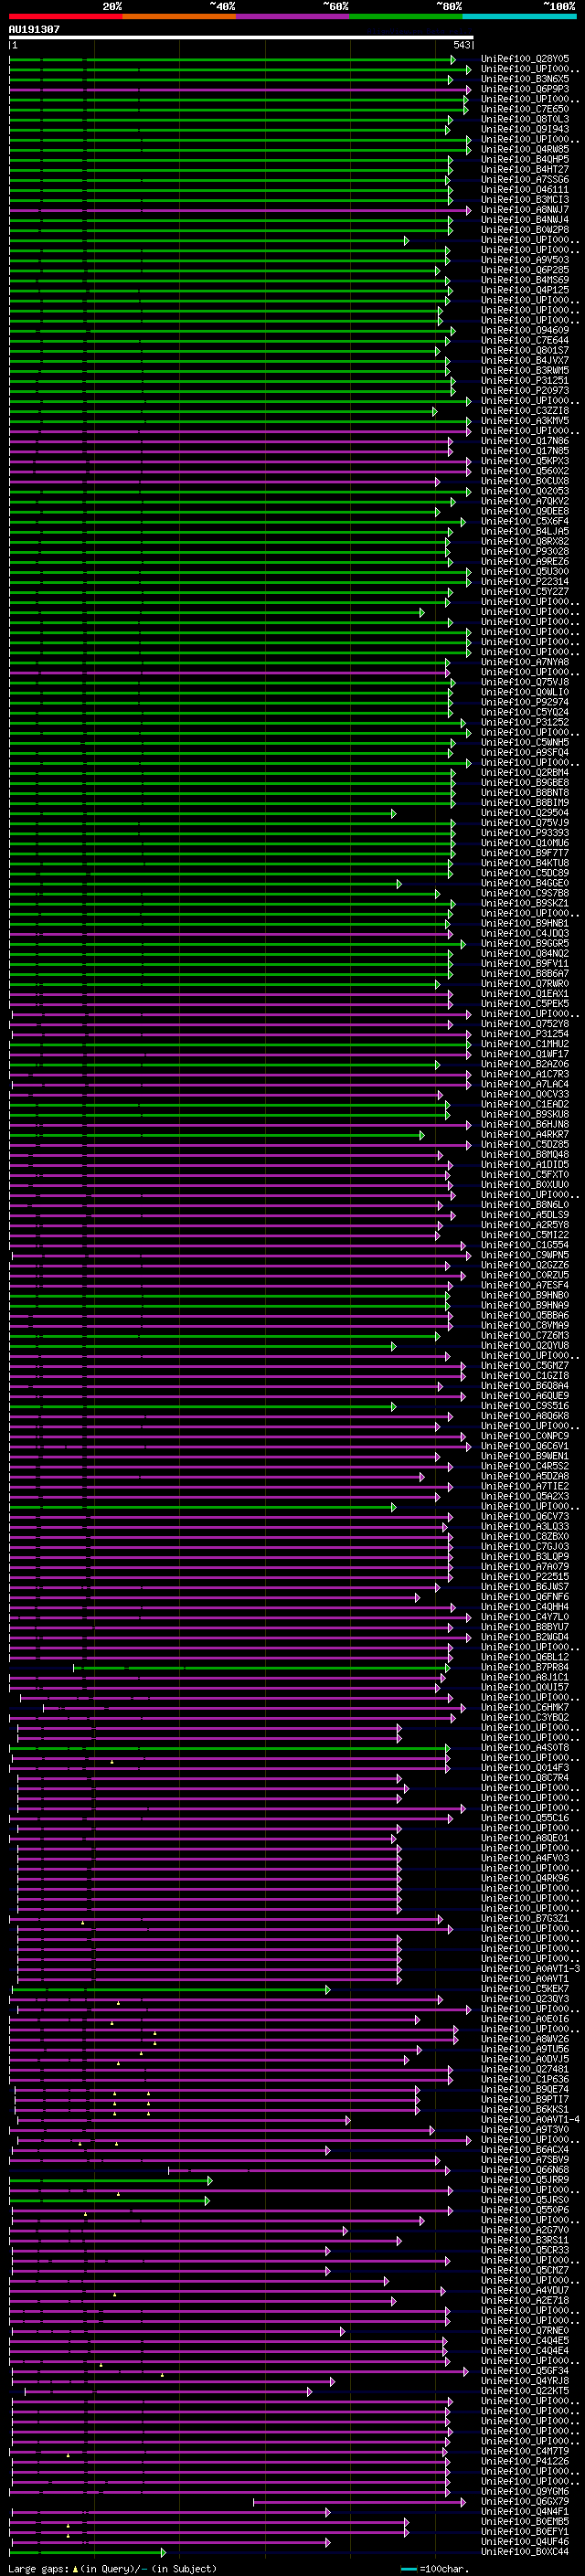
Task: Select the UniRef100_Q6P285 label
Action: [525, 270]
